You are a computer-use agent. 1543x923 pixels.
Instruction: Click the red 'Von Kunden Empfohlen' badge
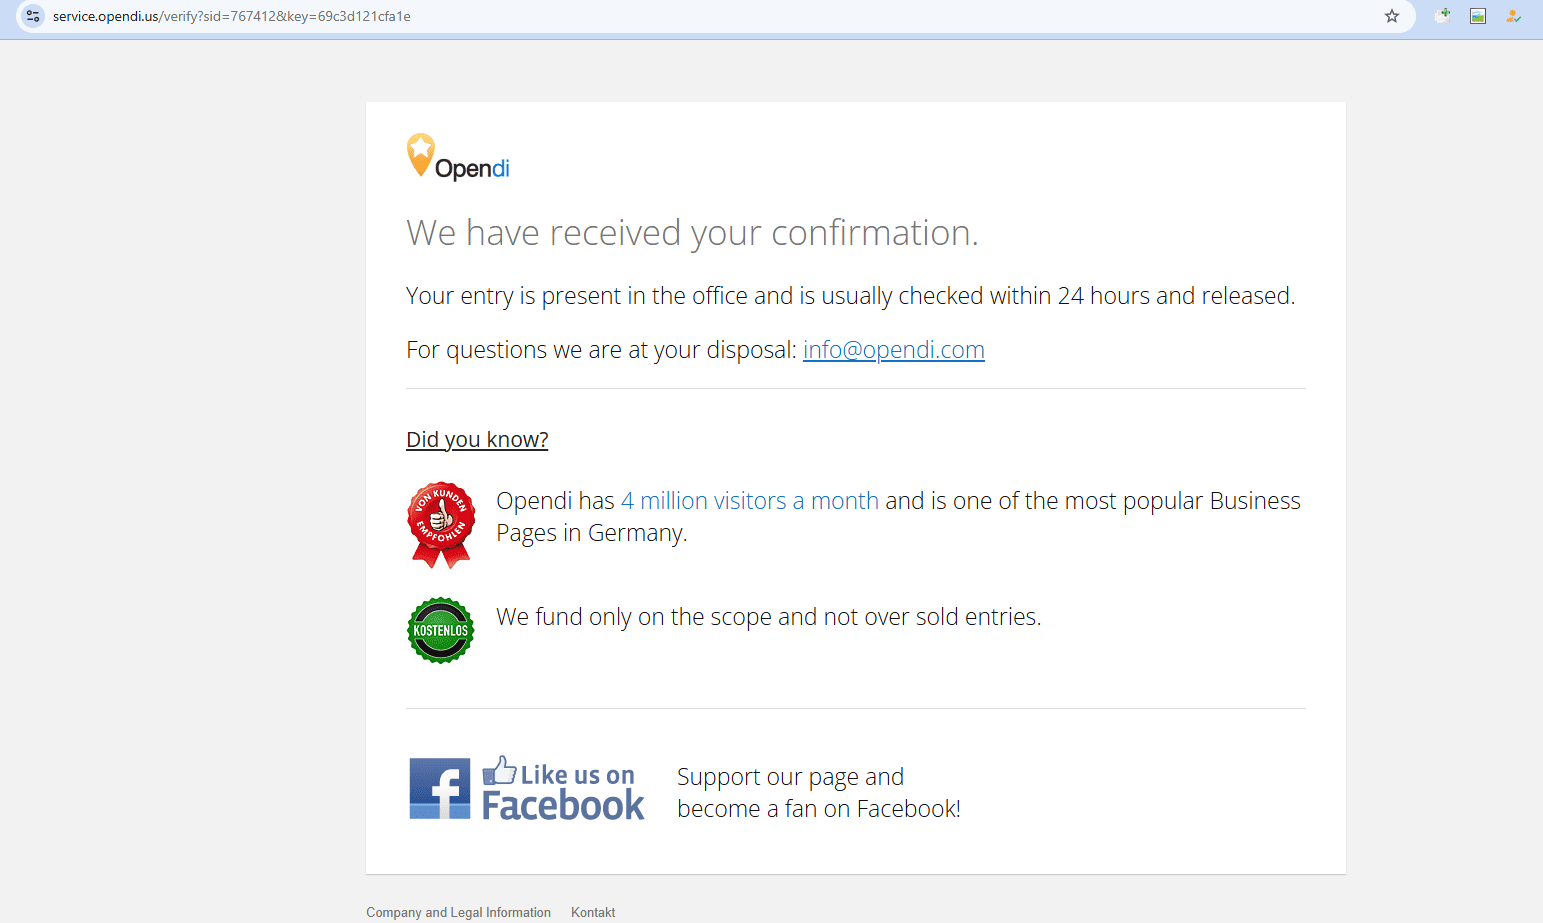click(440, 524)
